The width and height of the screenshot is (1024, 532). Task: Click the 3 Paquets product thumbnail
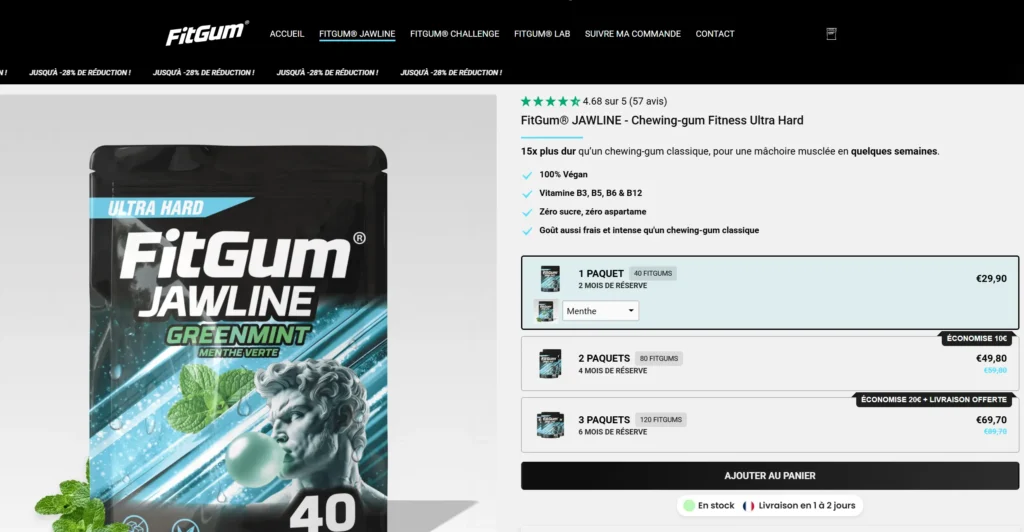550,425
